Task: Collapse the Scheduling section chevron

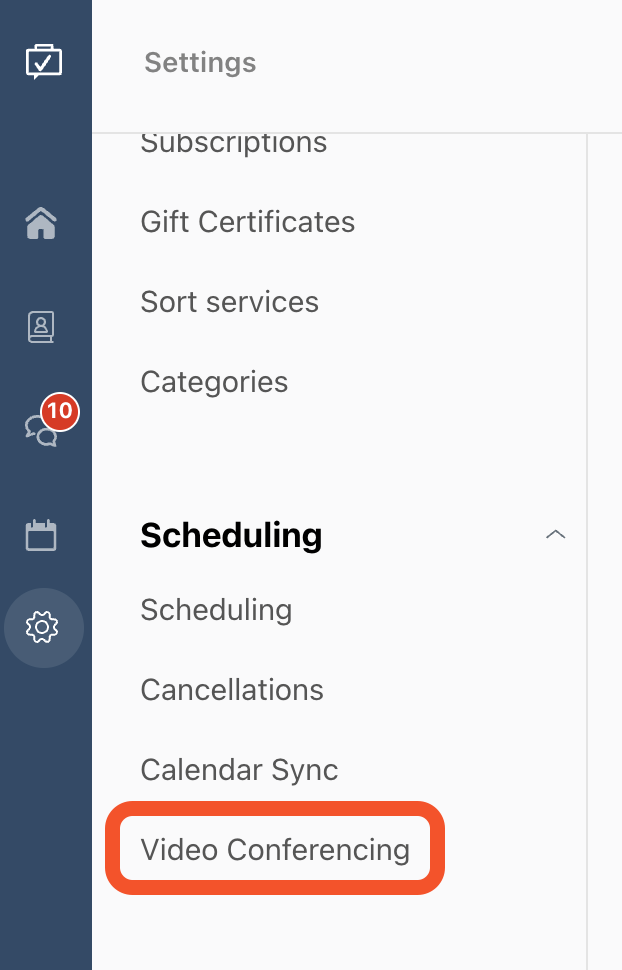Action: (556, 534)
